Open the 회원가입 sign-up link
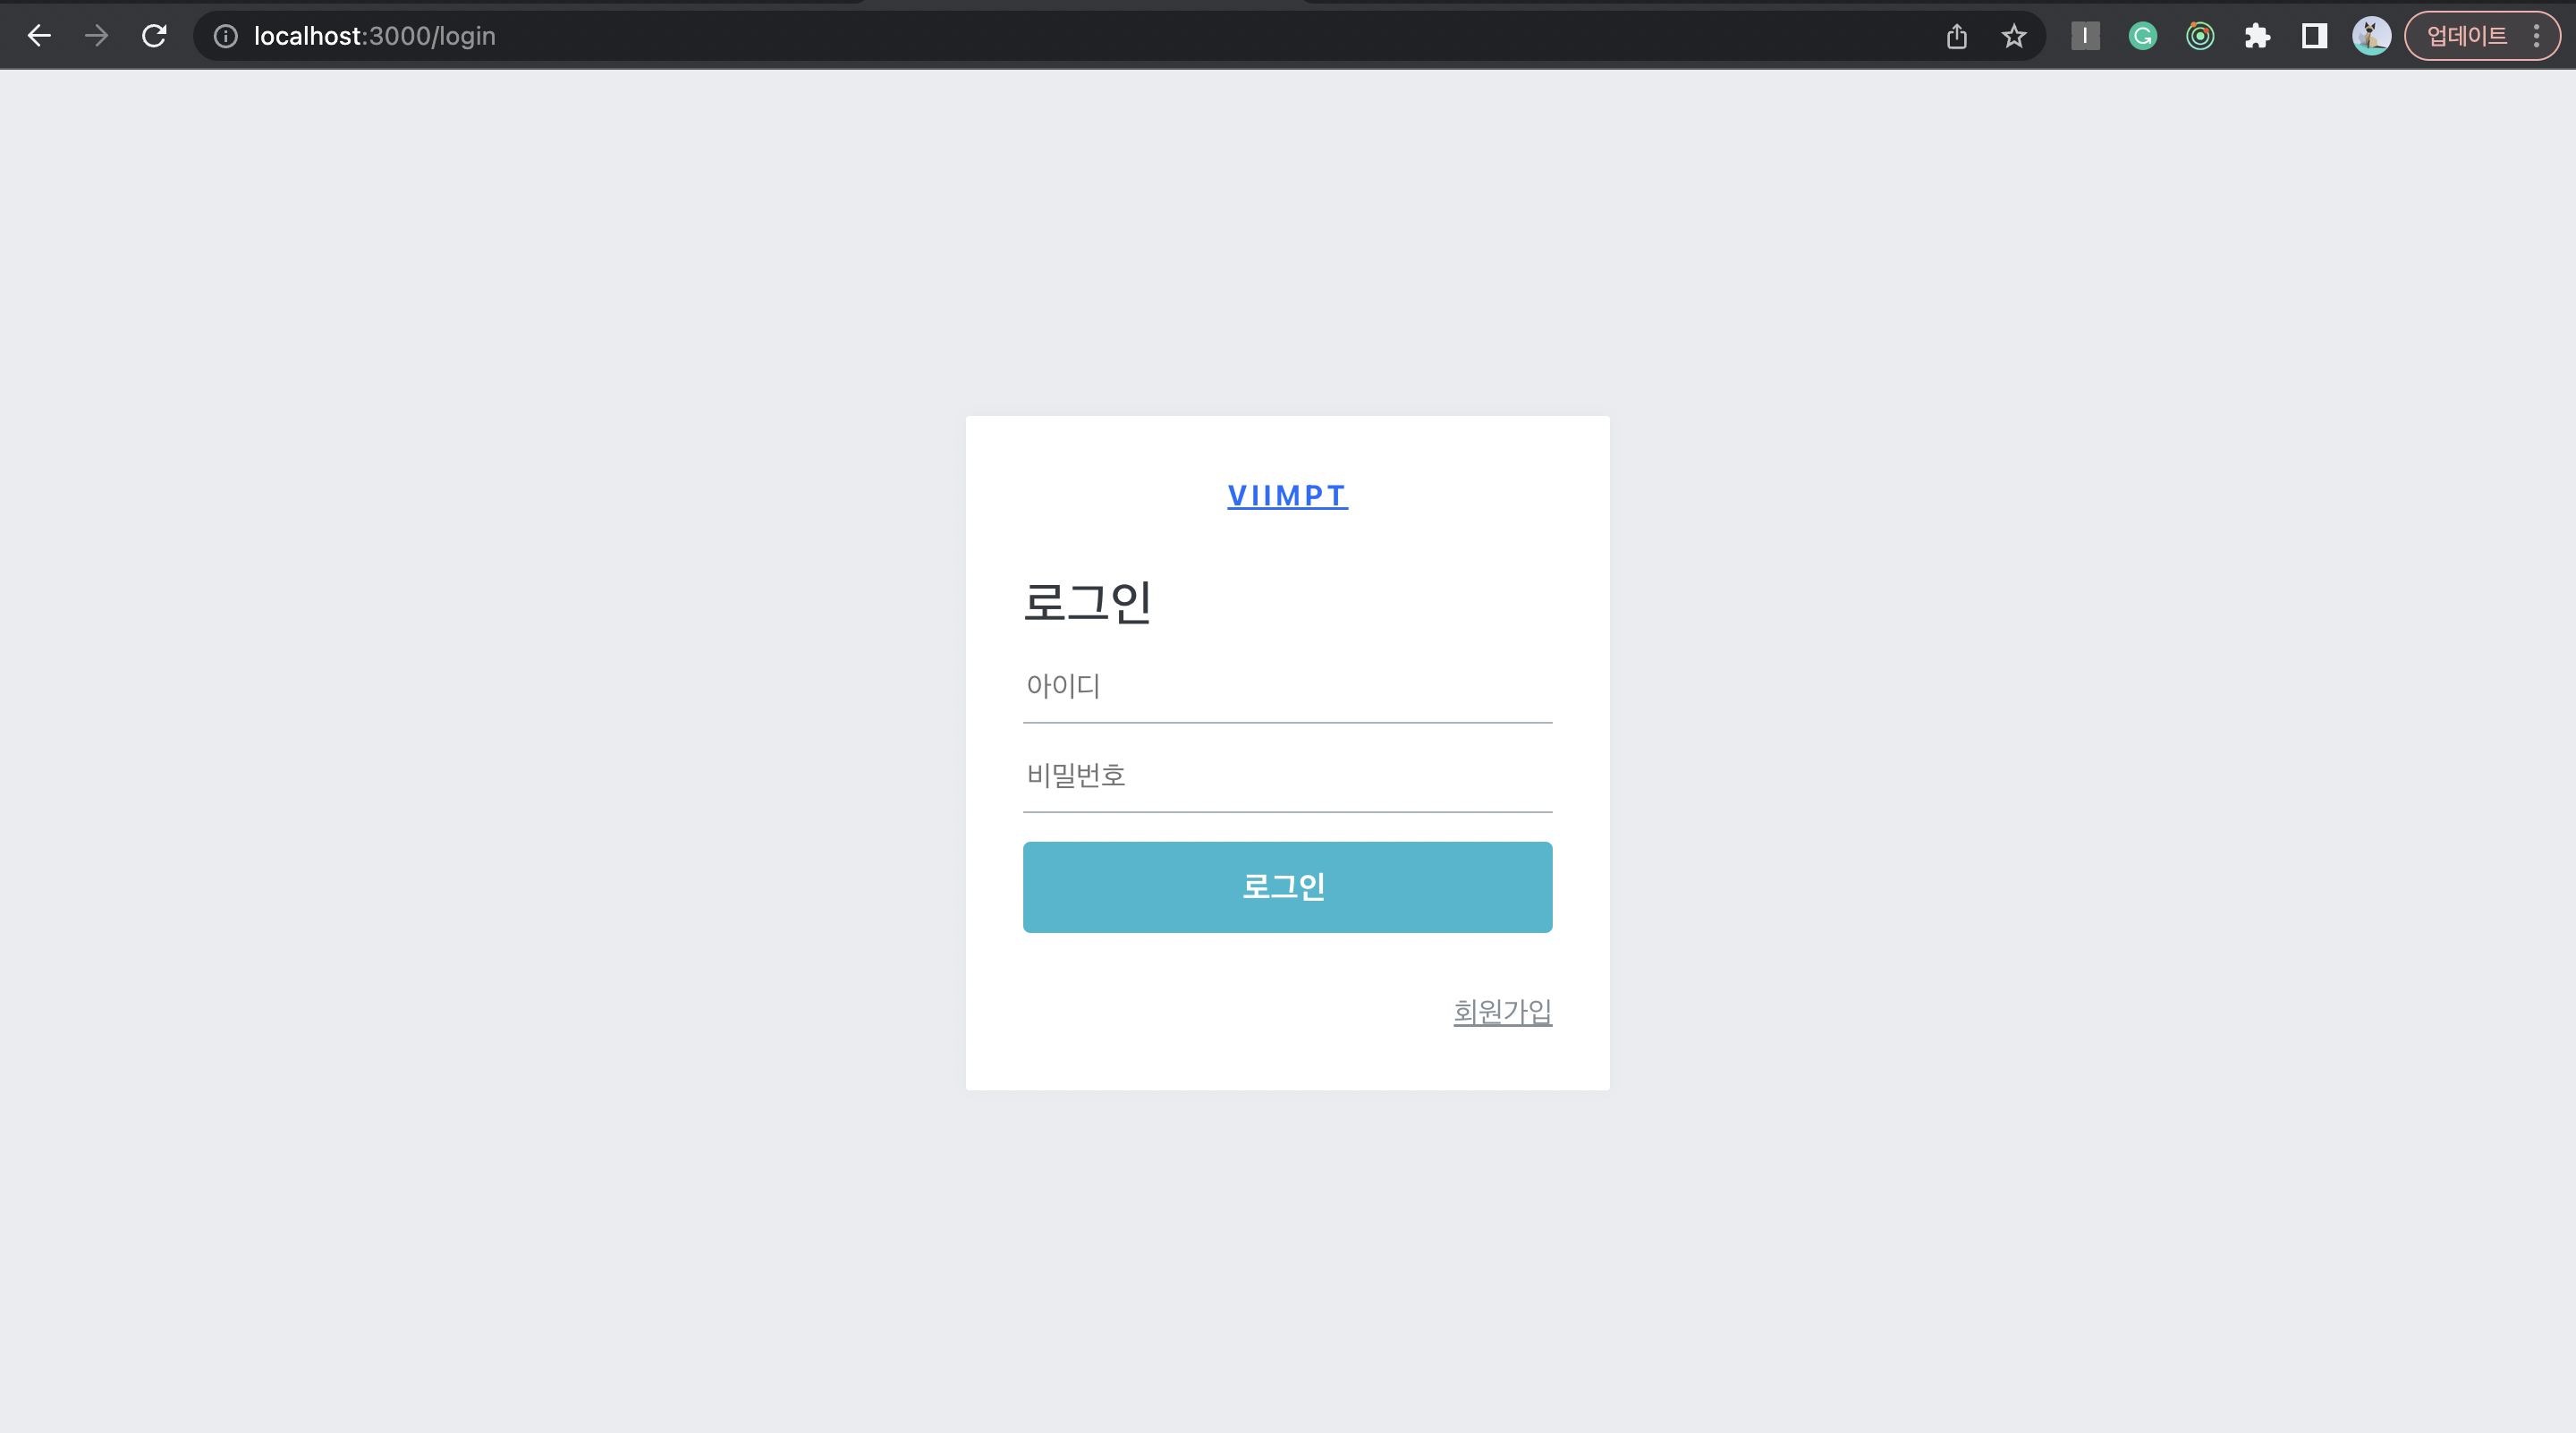The width and height of the screenshot is (2576, 1433). 1502,1011
